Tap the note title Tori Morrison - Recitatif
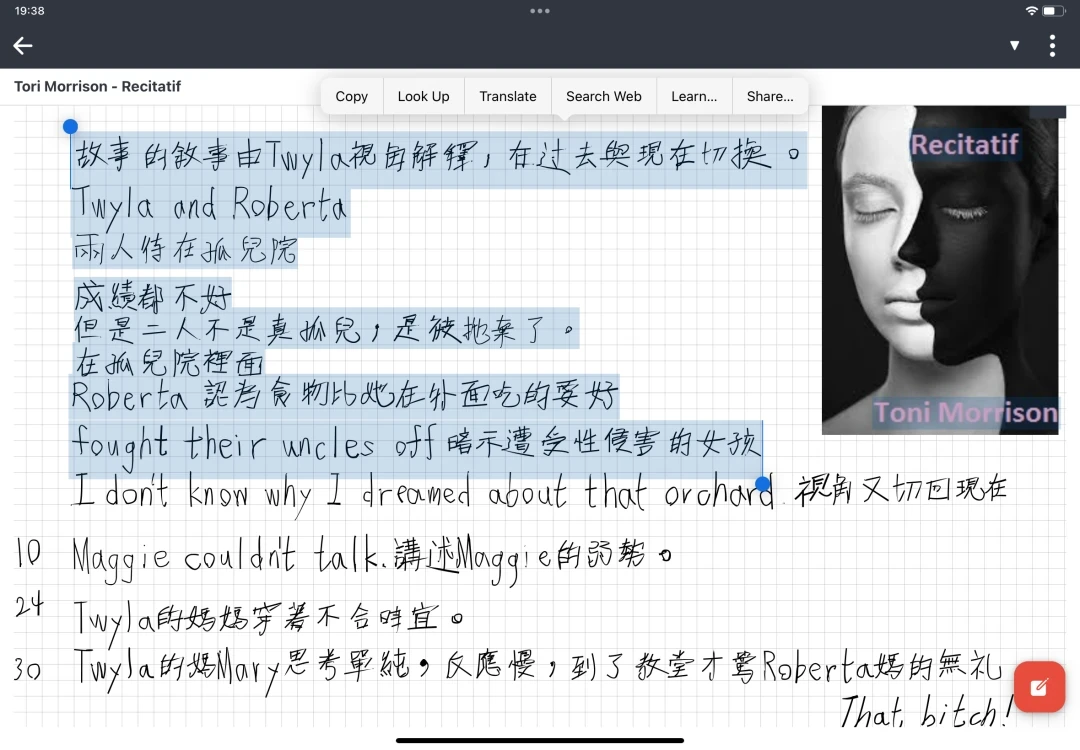 pyautogui.click(x=97, y=86)
